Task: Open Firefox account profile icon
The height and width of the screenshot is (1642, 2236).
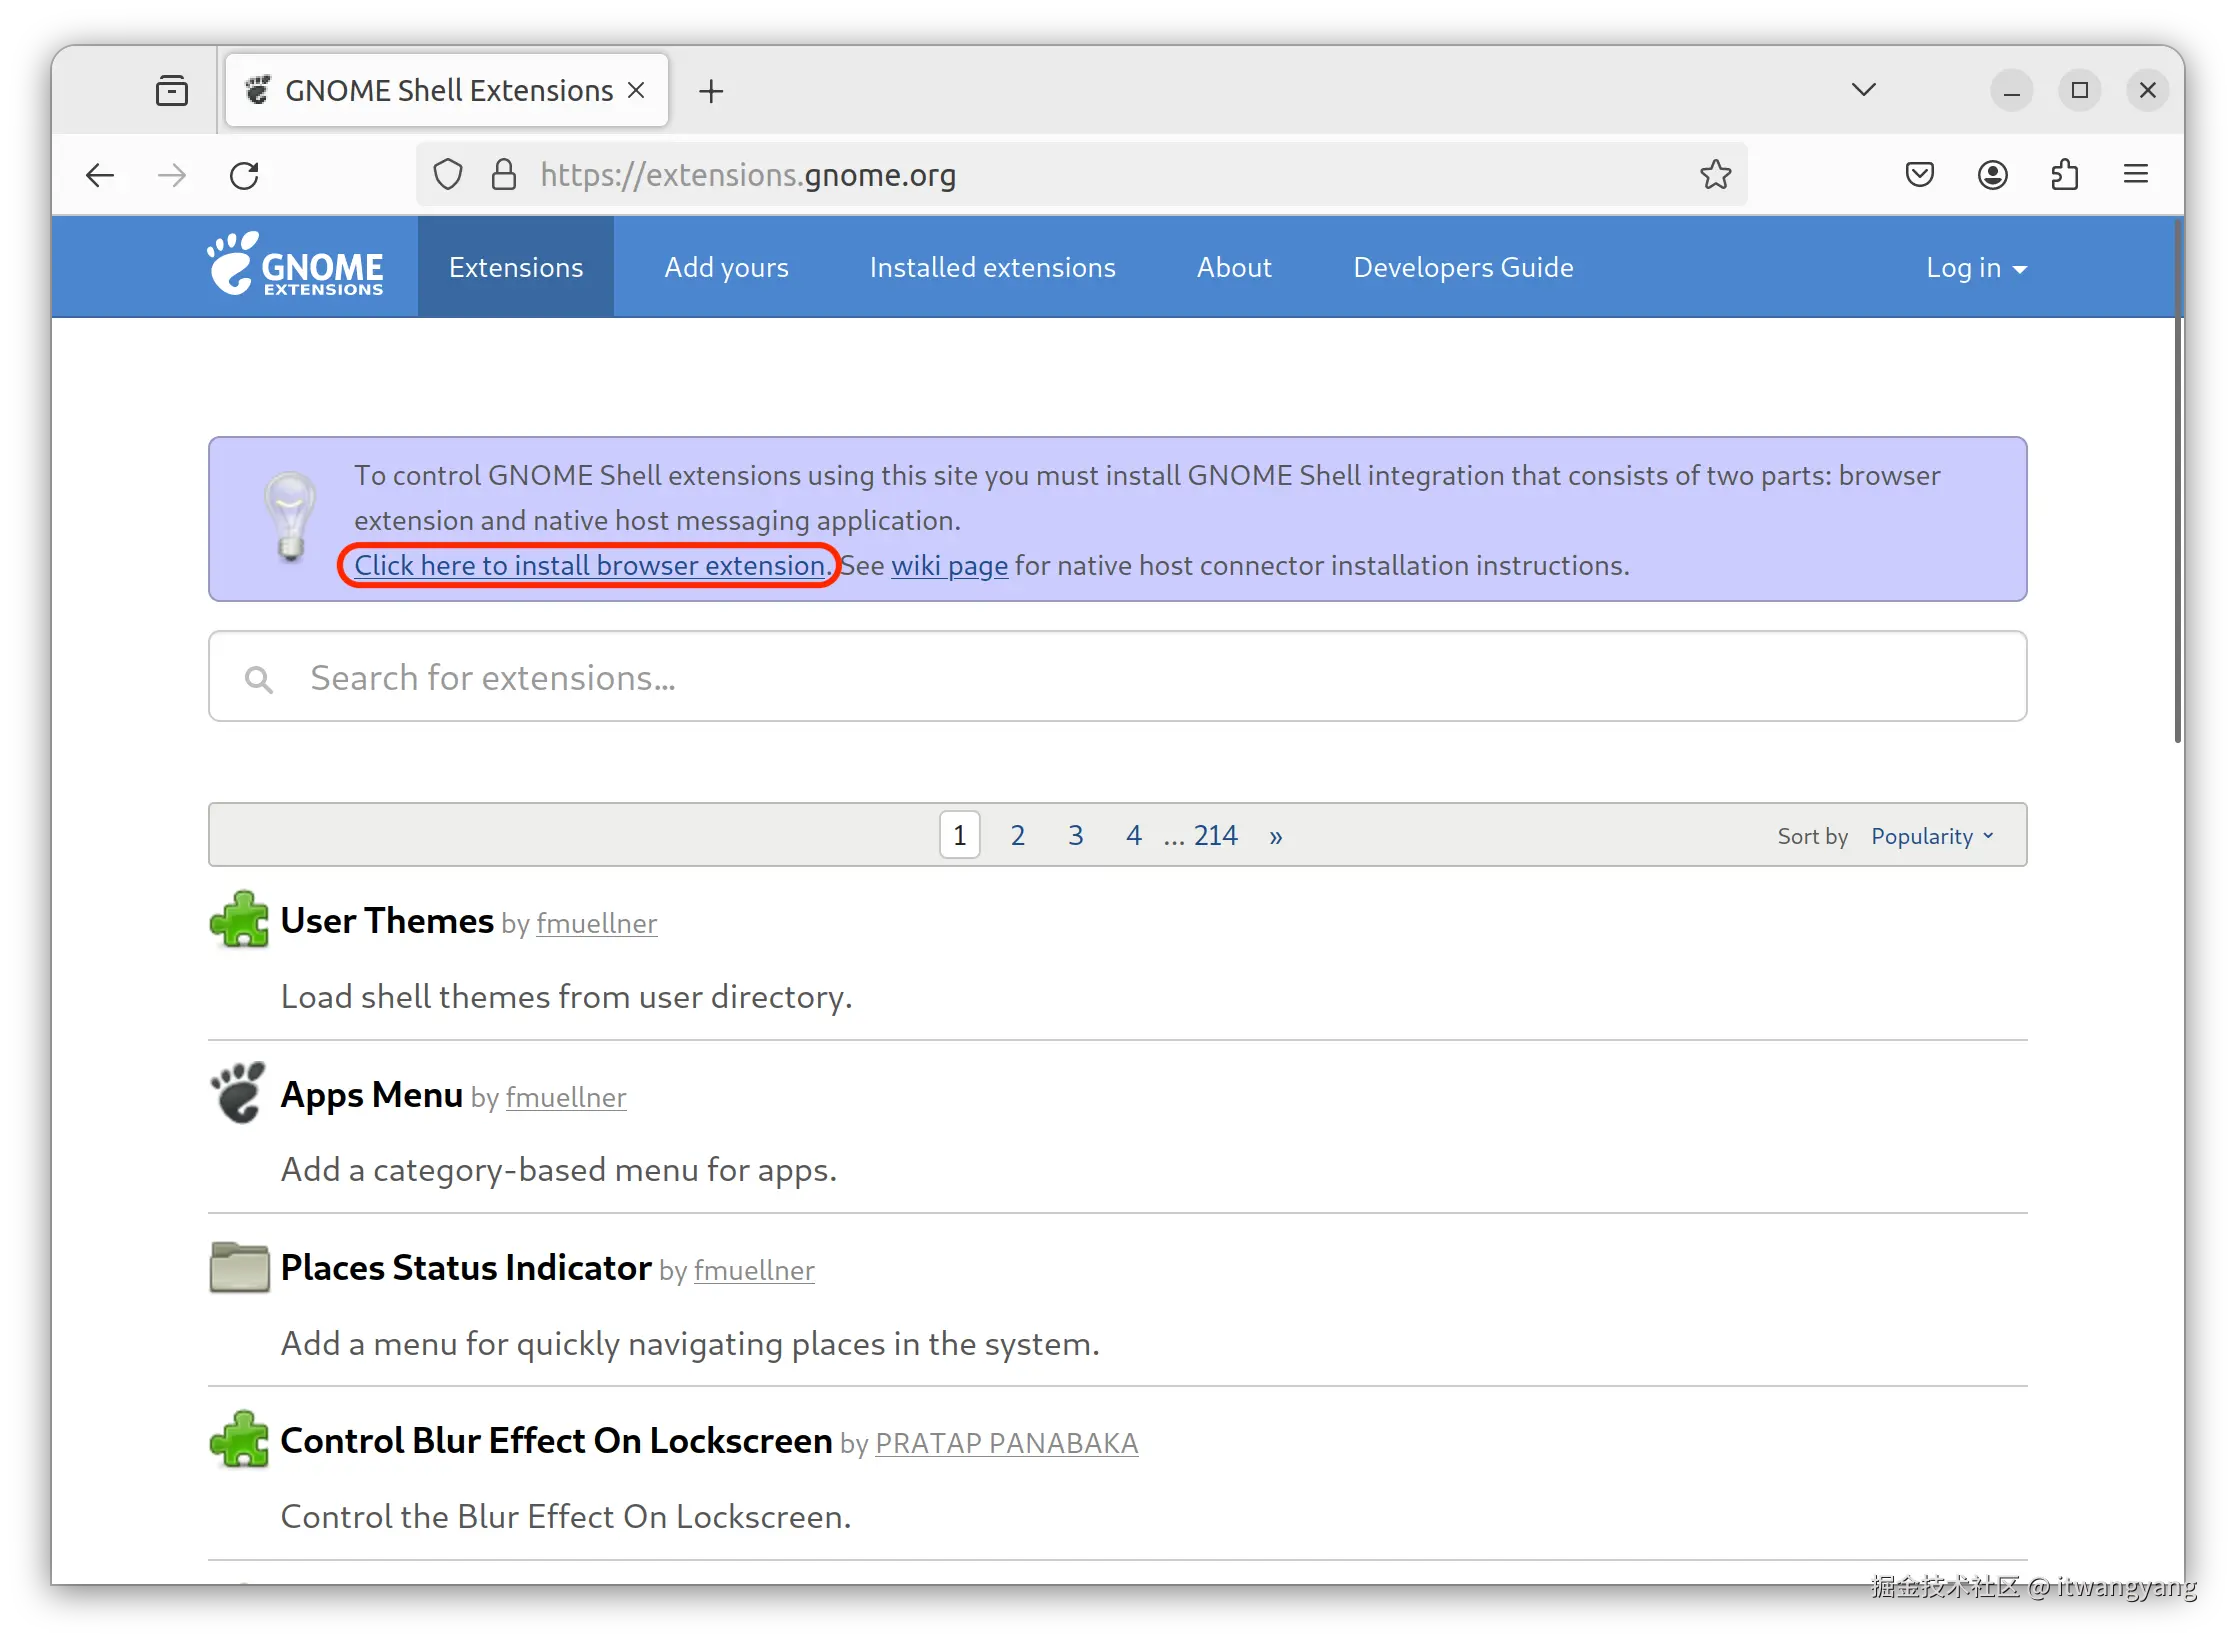Action: [x=1992, y=175]
